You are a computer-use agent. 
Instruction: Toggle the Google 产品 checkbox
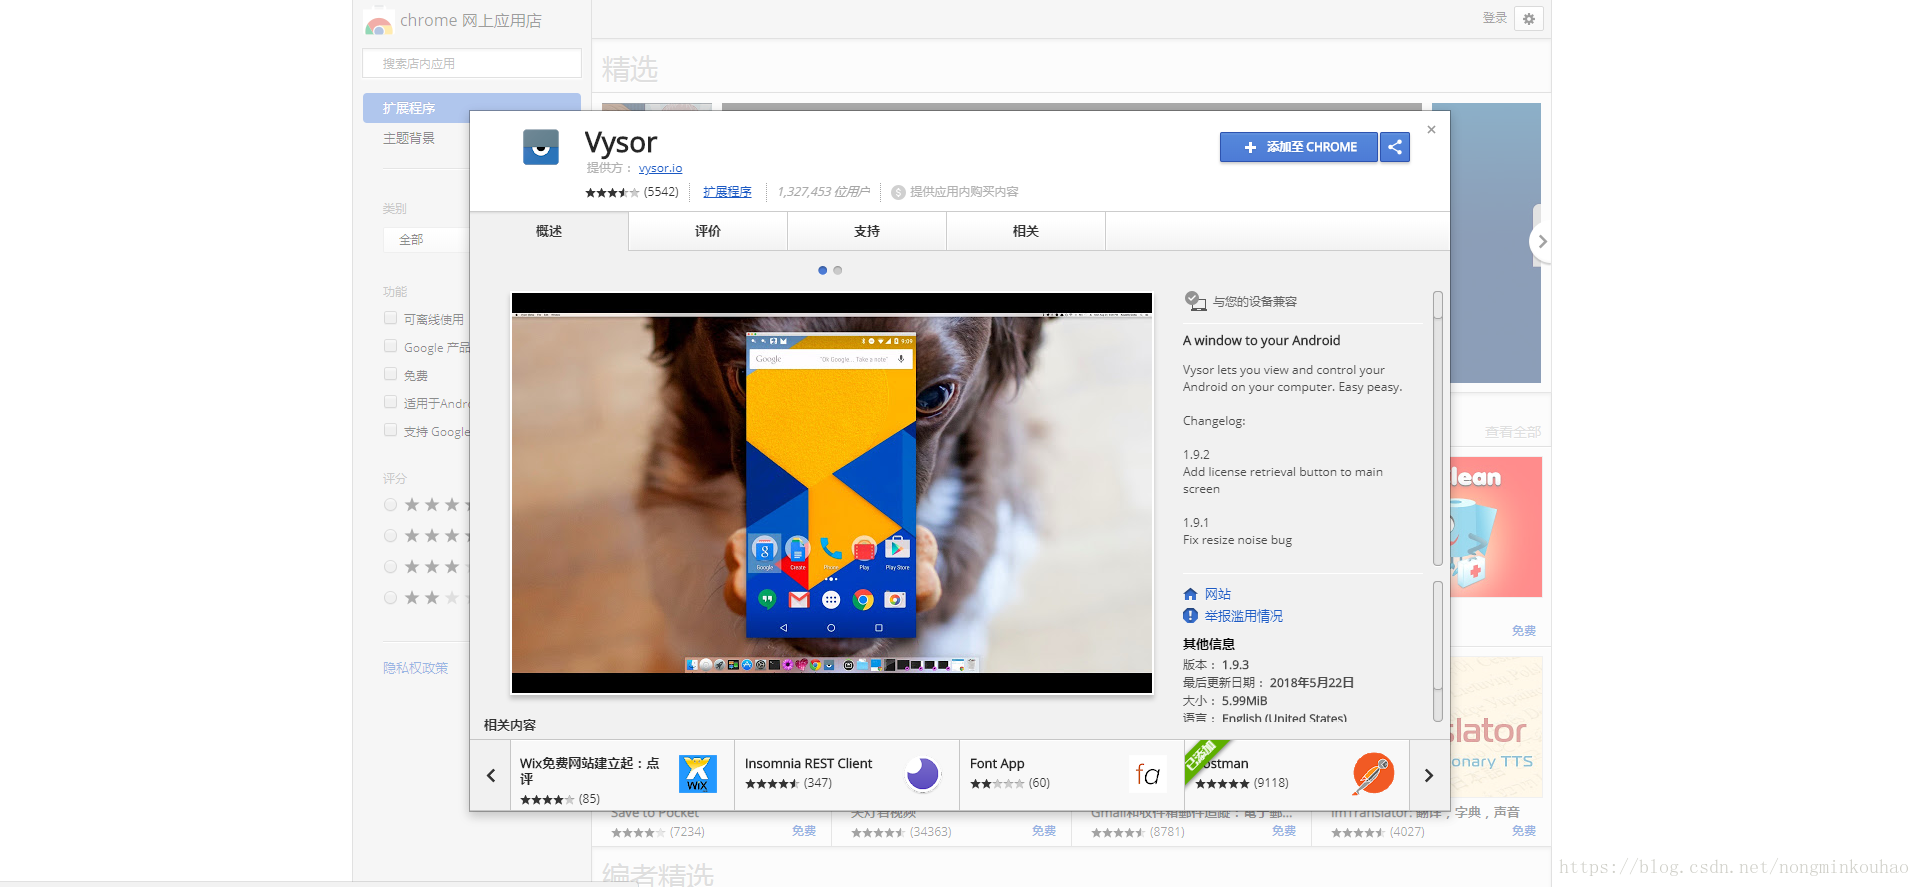point(391,346)
